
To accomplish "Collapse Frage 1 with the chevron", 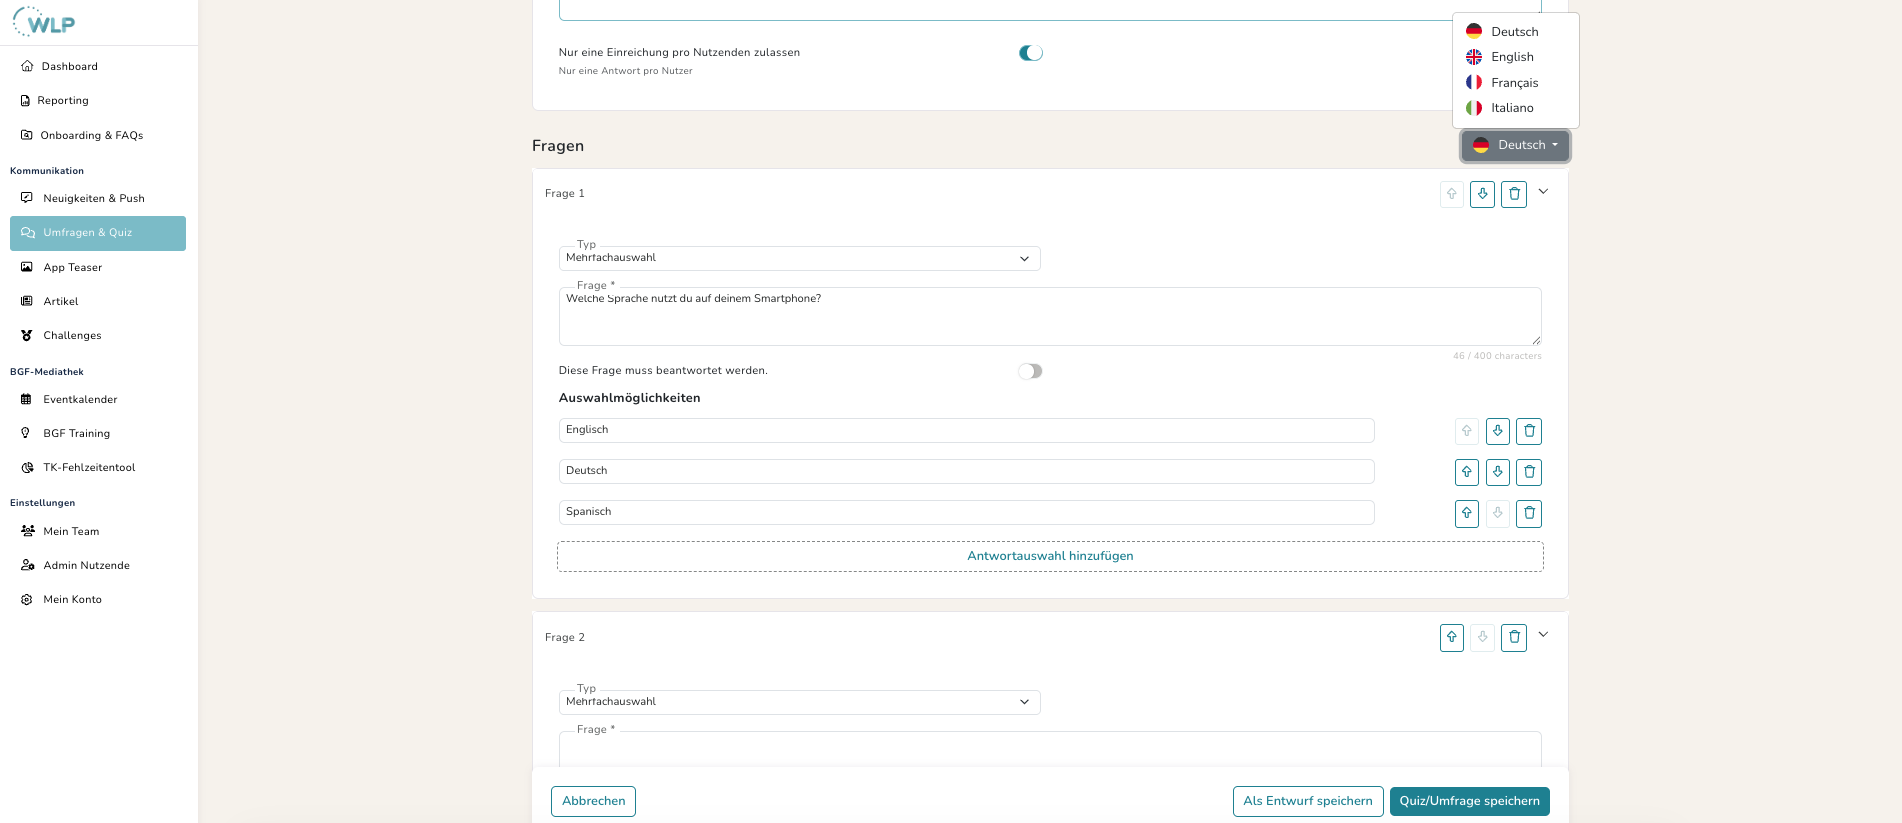I will coord(1543,192).
